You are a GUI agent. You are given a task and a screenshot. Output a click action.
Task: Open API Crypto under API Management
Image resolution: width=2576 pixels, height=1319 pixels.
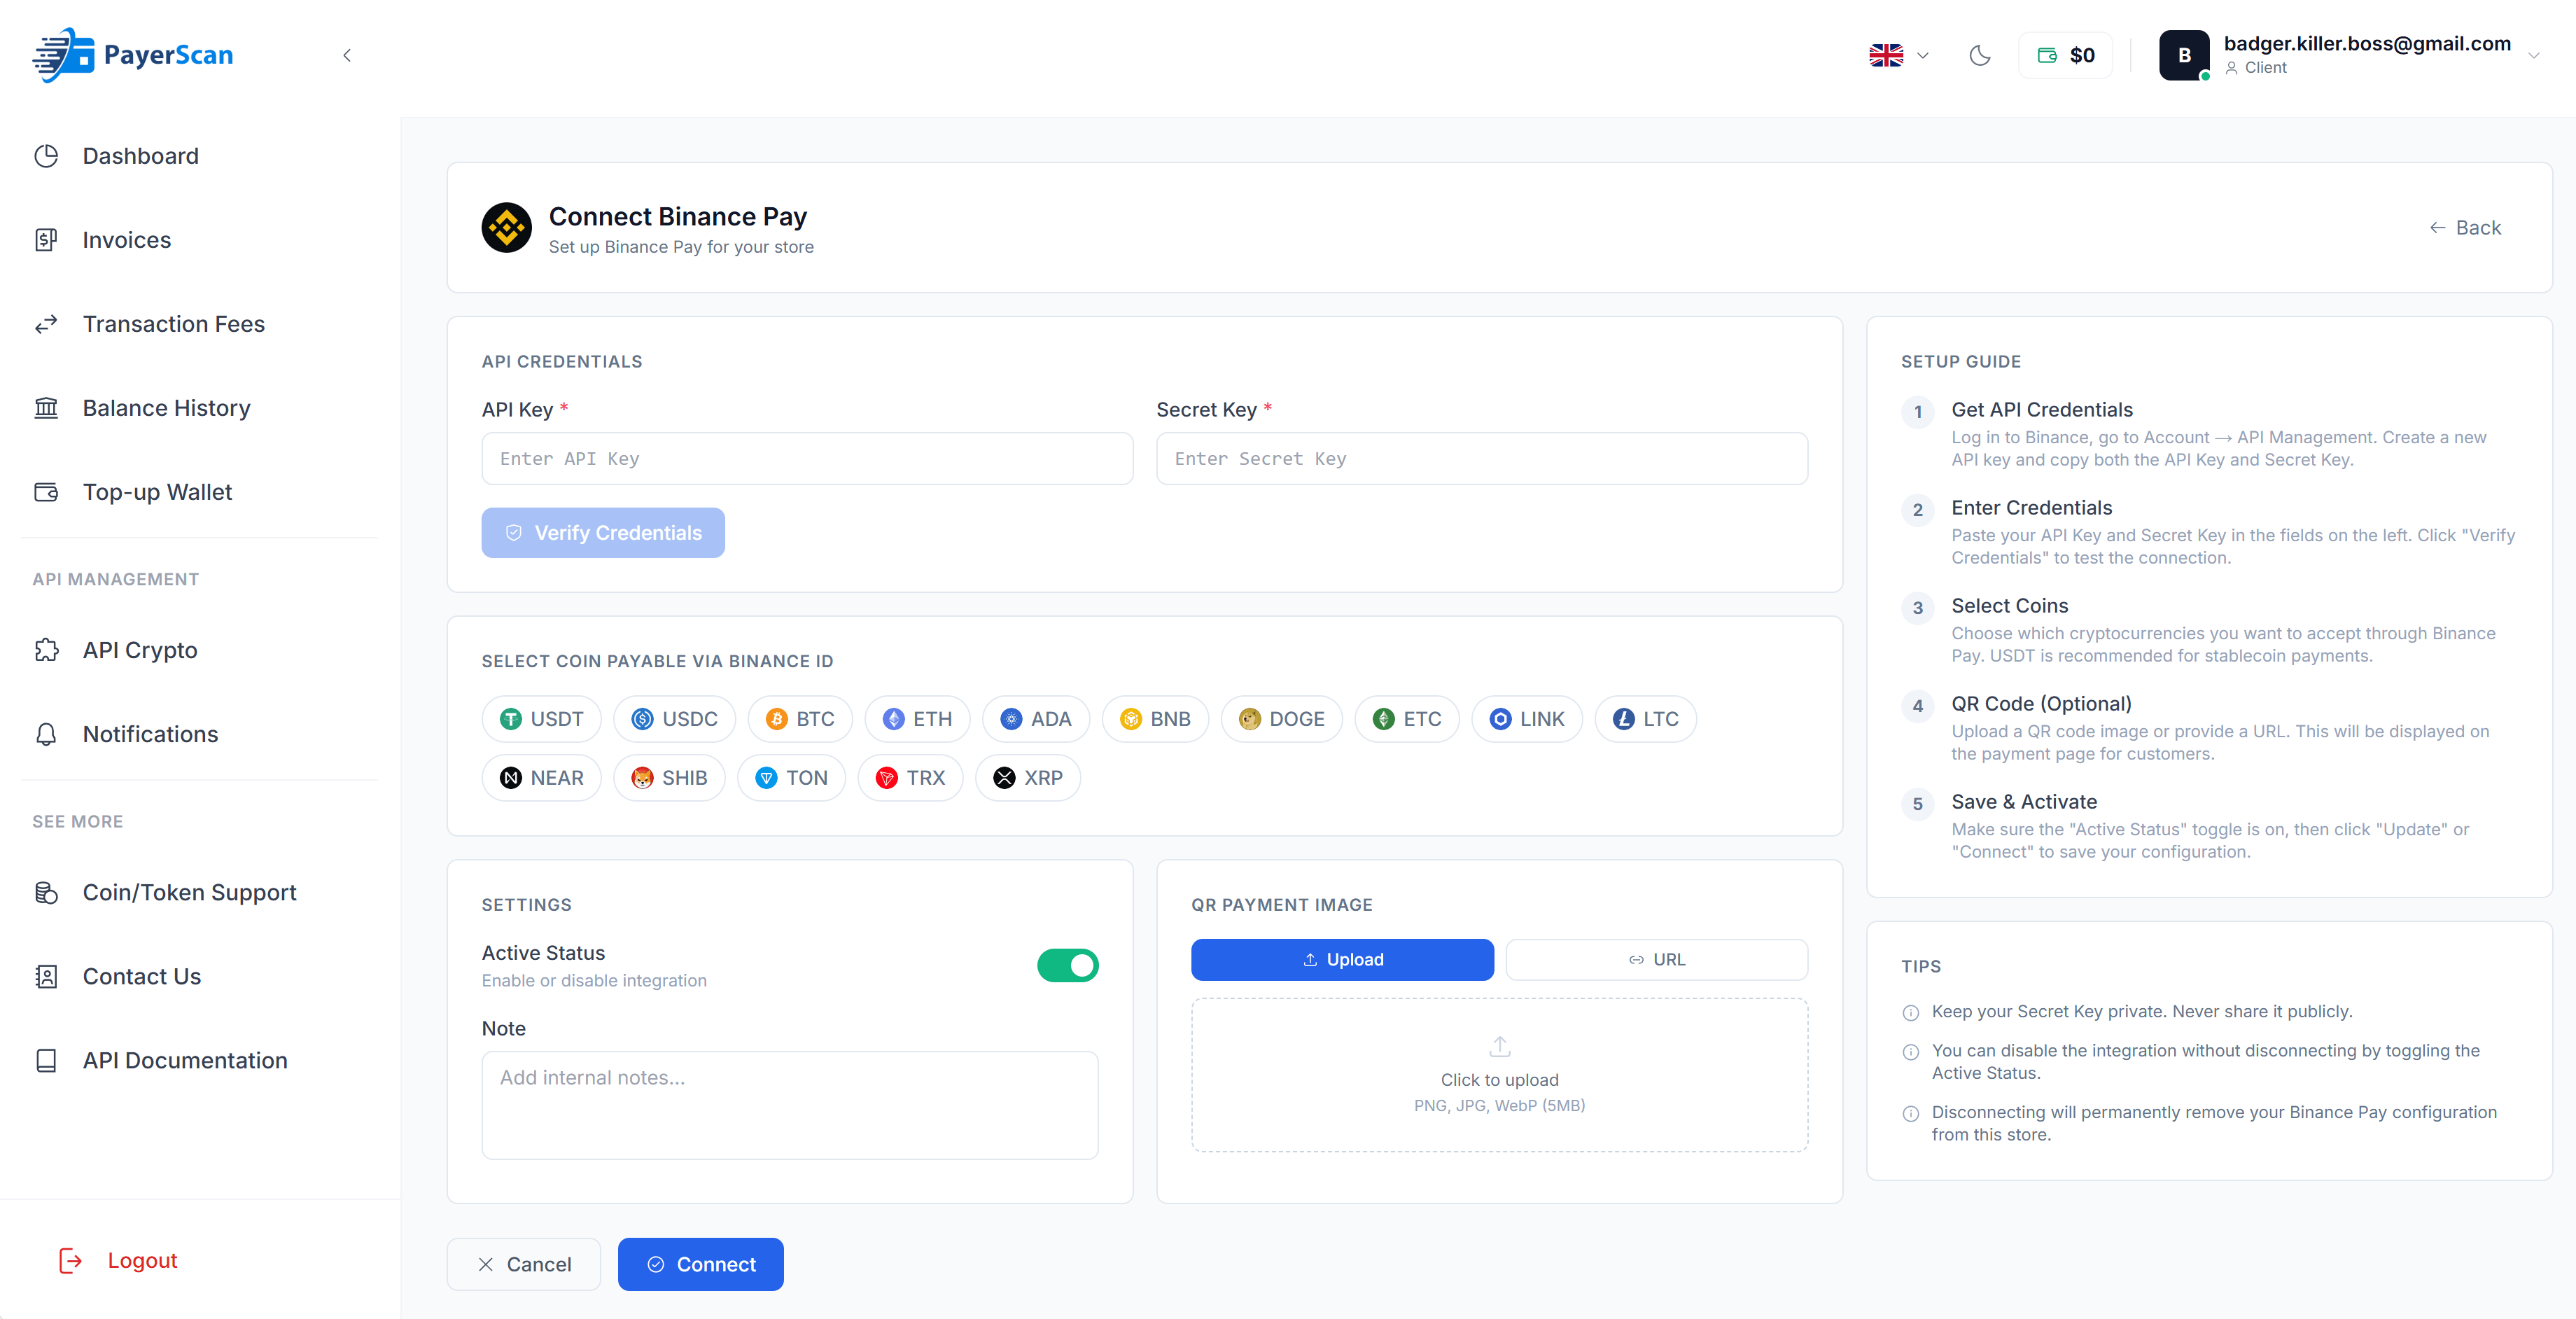tap(140, 650)
